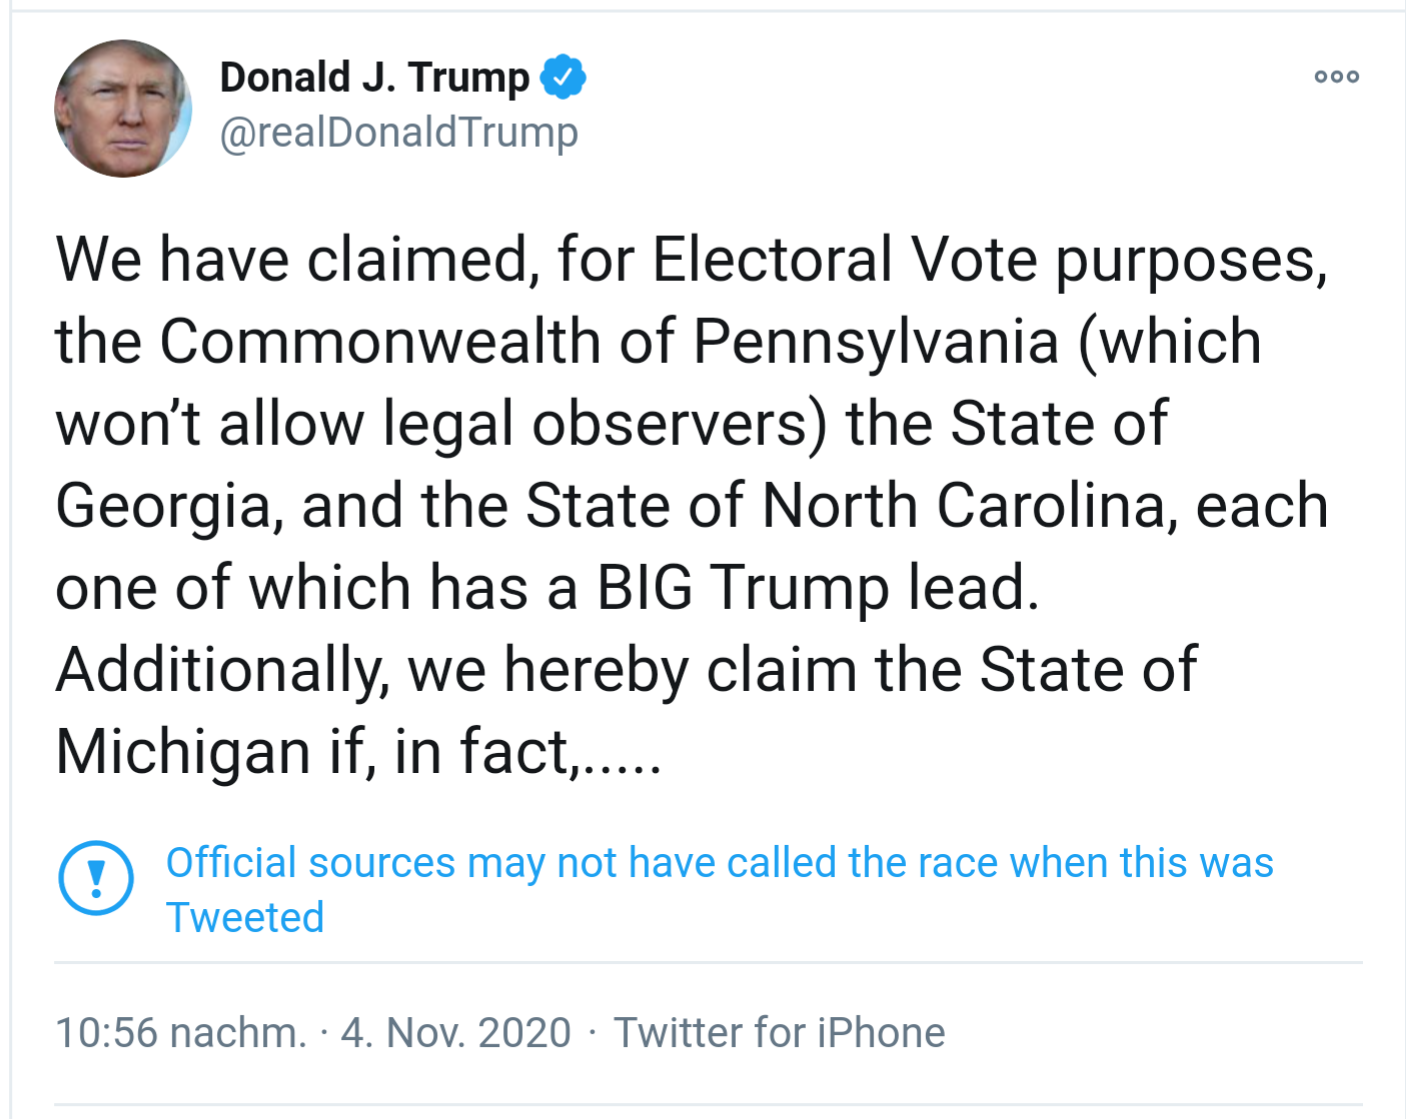Click the word 'Georgia' in the tweet
The width and height of the screenshot is (1406, 1119).
163,505
